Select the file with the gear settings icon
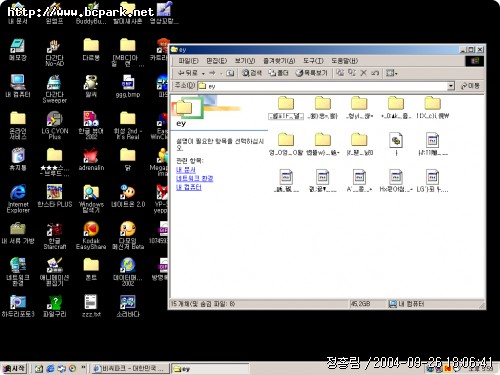This screenshot has height=375, width=500. 396,143
